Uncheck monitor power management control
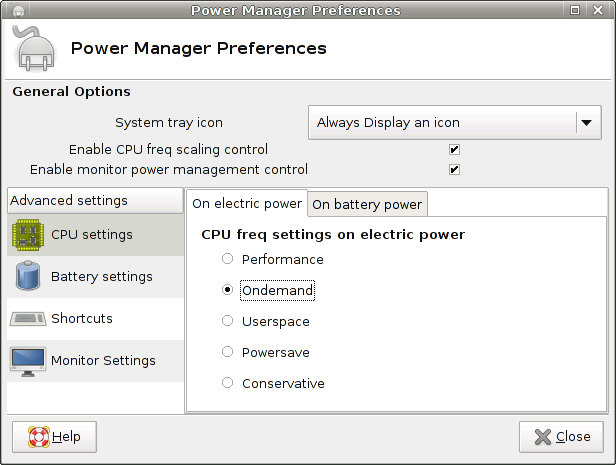Viewport: 616px width, 465px height. click(454, 170)
